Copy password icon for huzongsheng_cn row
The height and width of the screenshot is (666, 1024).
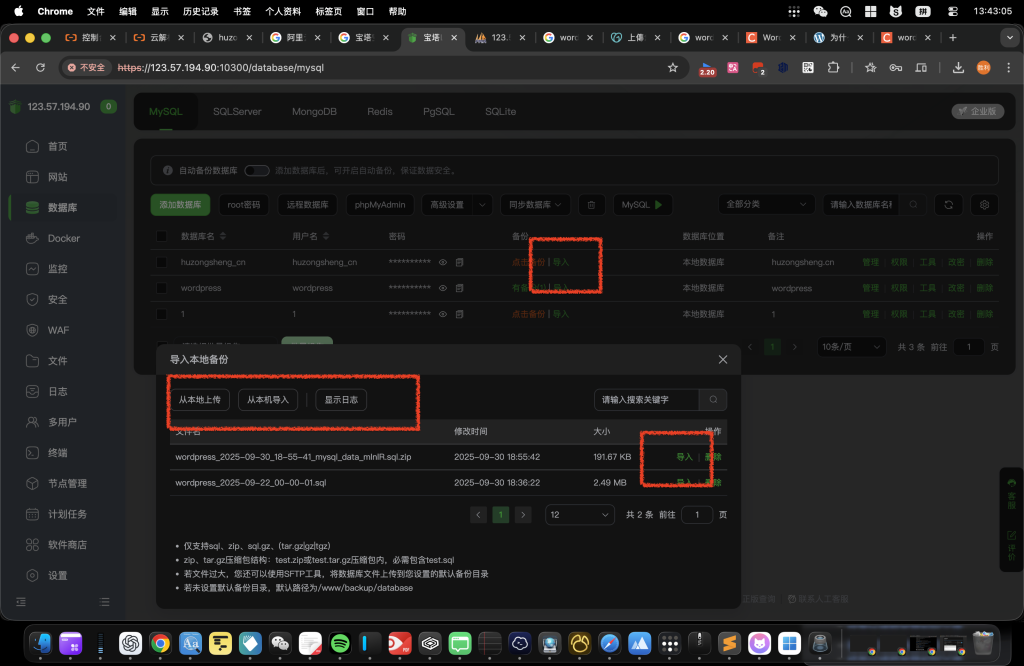click(x=460, y=263)
